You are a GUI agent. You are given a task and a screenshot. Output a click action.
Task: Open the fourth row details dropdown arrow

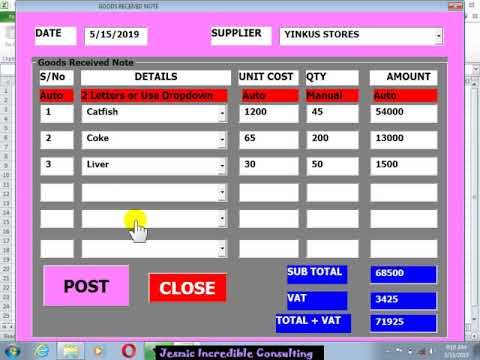click(x=222, y=192)
